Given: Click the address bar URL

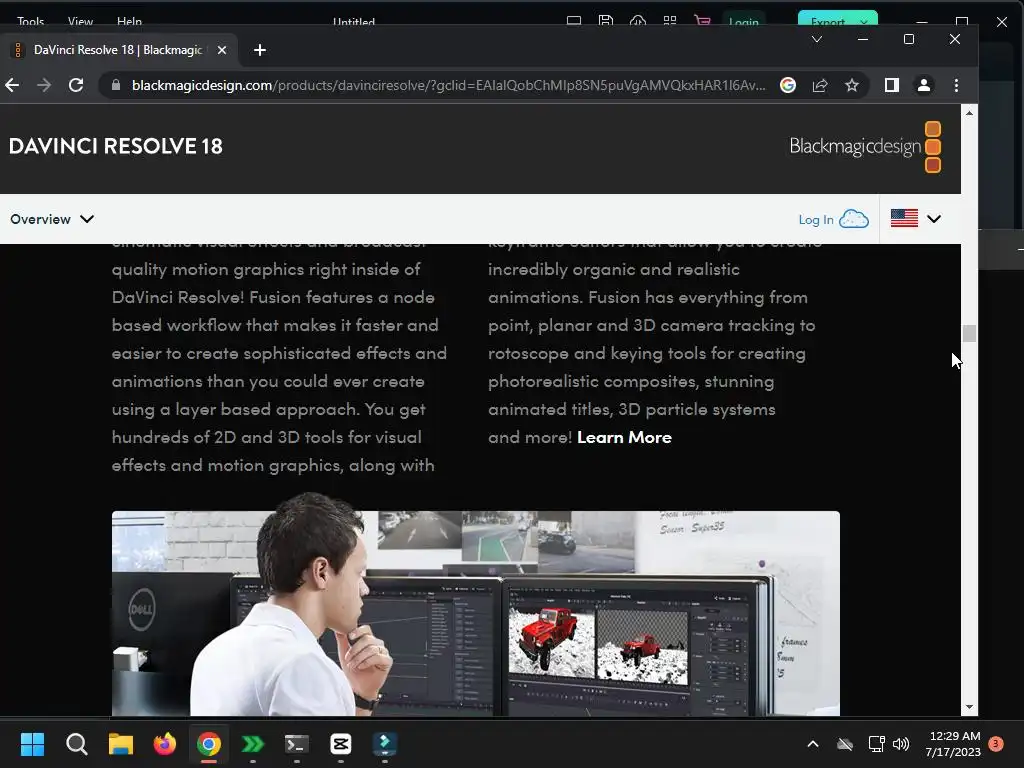Looking at the screenshot, I should tap(448, 85).
